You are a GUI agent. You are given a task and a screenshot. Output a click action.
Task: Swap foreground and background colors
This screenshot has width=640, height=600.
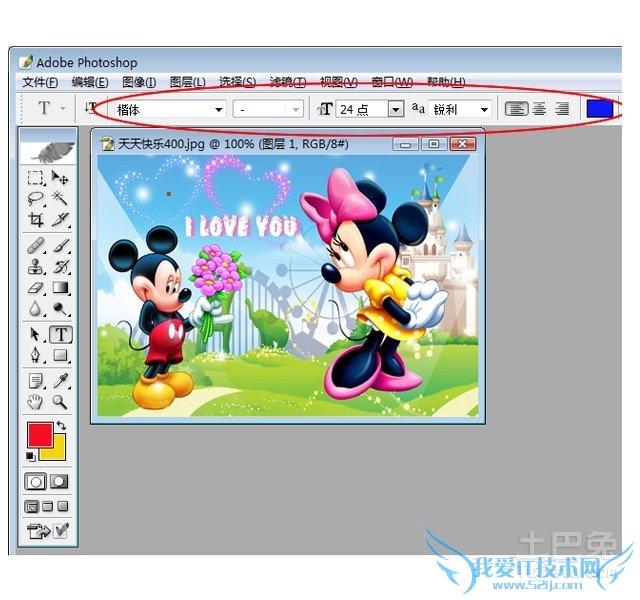(x=61, y=425)
